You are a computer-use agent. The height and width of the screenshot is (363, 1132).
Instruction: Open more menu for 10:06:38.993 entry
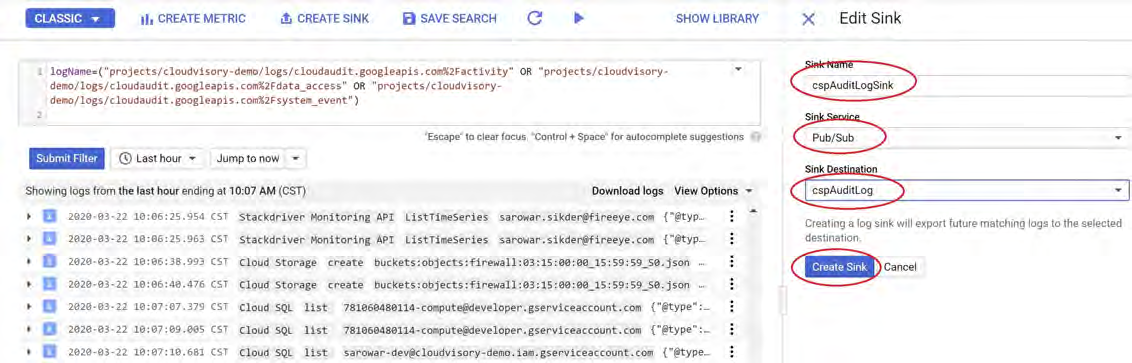coord(731,262)
